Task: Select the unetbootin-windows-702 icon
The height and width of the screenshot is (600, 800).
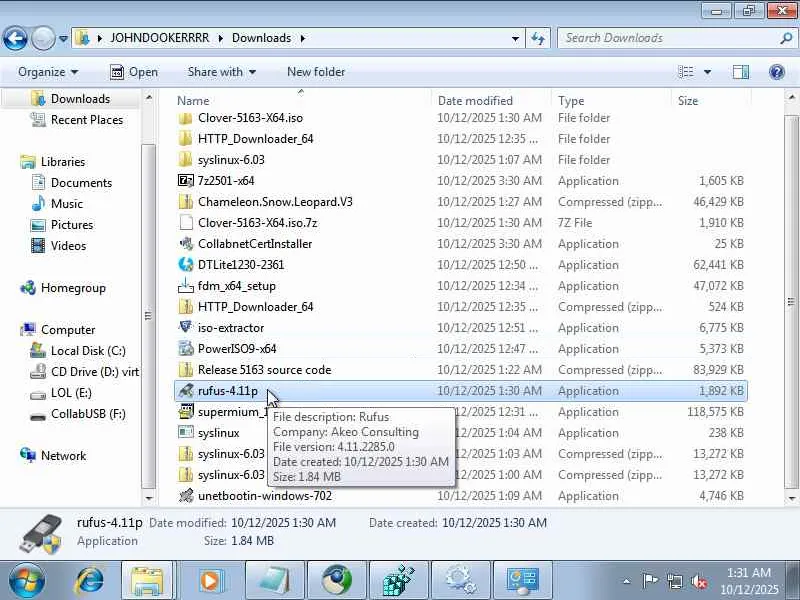Action: [186, 495]
